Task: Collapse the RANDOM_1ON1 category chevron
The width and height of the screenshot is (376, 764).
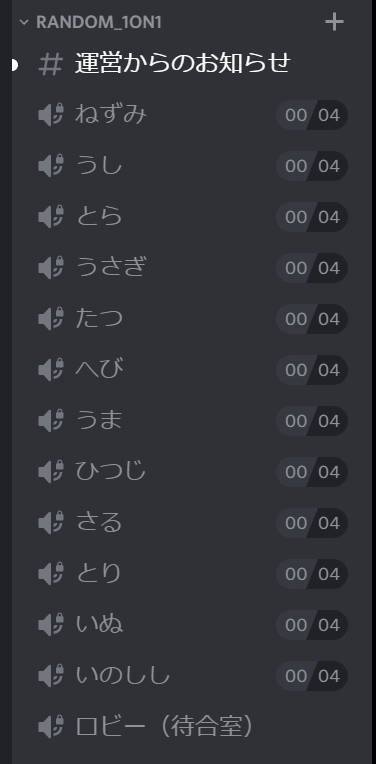Action: pyautogui.click(x=23, y=22)
